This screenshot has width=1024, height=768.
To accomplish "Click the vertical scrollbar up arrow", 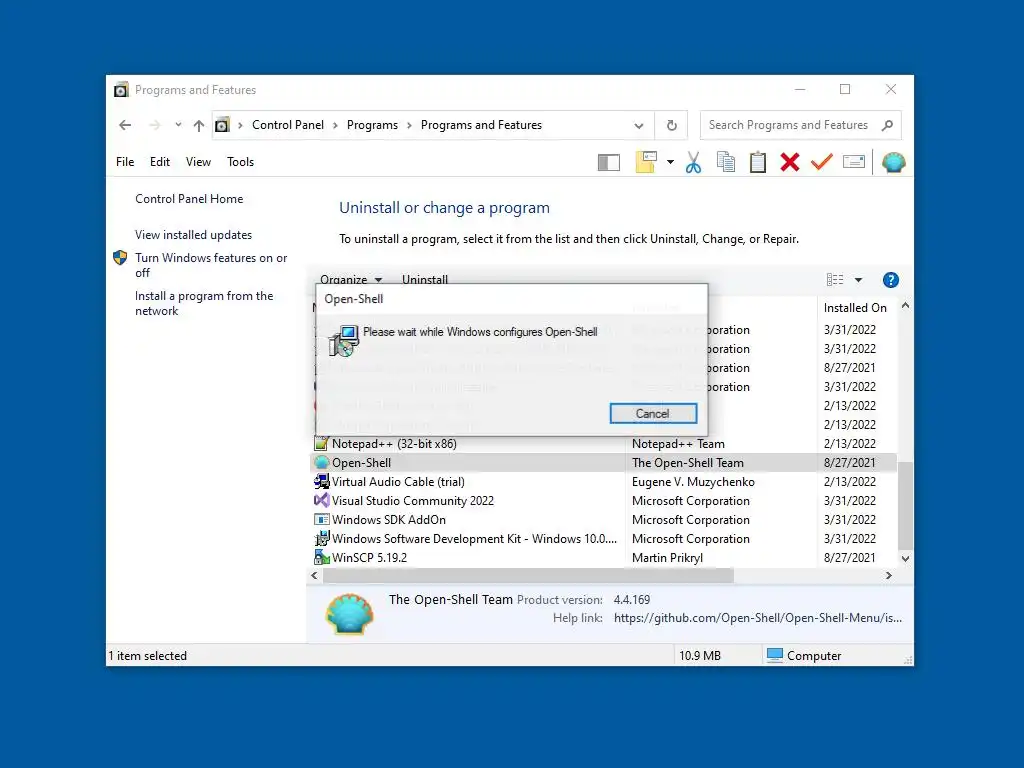I will pyautogui.click(x=905, y=306).
